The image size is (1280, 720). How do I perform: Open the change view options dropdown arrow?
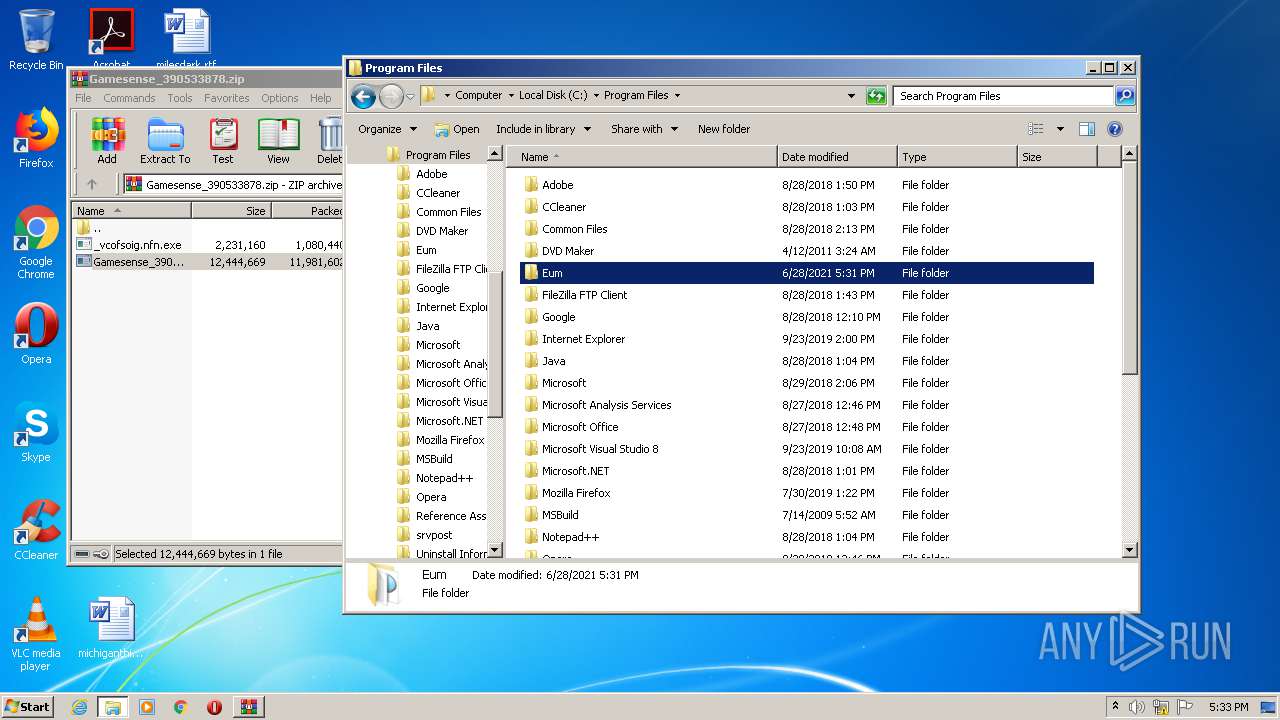[x=1060, y=129]
